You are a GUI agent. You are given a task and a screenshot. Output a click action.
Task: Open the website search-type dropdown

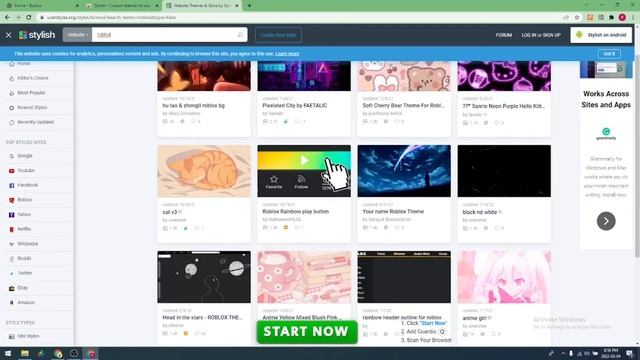[77, 35]
